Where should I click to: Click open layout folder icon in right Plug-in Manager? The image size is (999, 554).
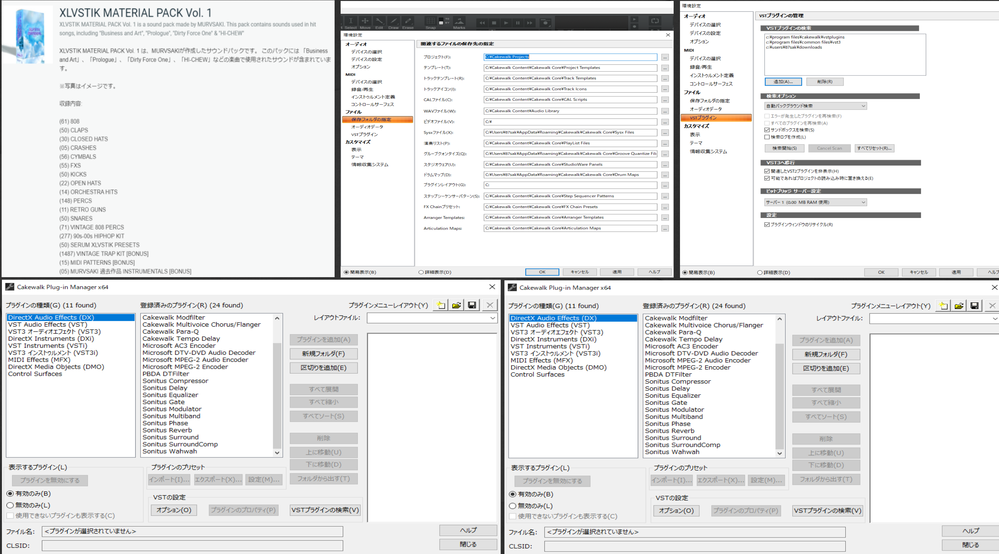point(958,304)
